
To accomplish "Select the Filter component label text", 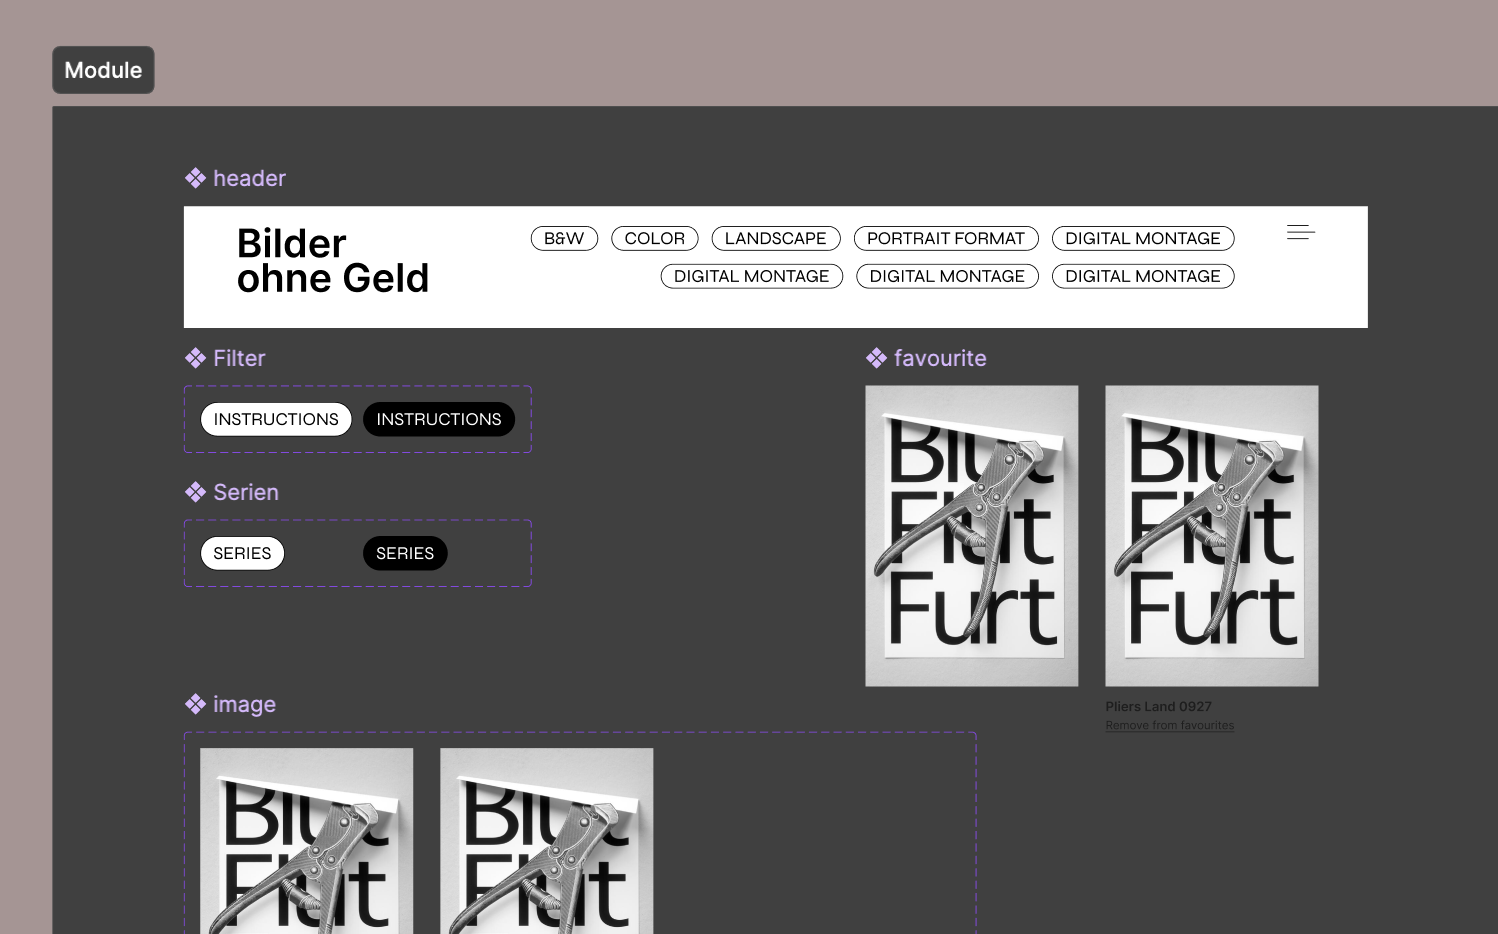I will tap(239, 358).
